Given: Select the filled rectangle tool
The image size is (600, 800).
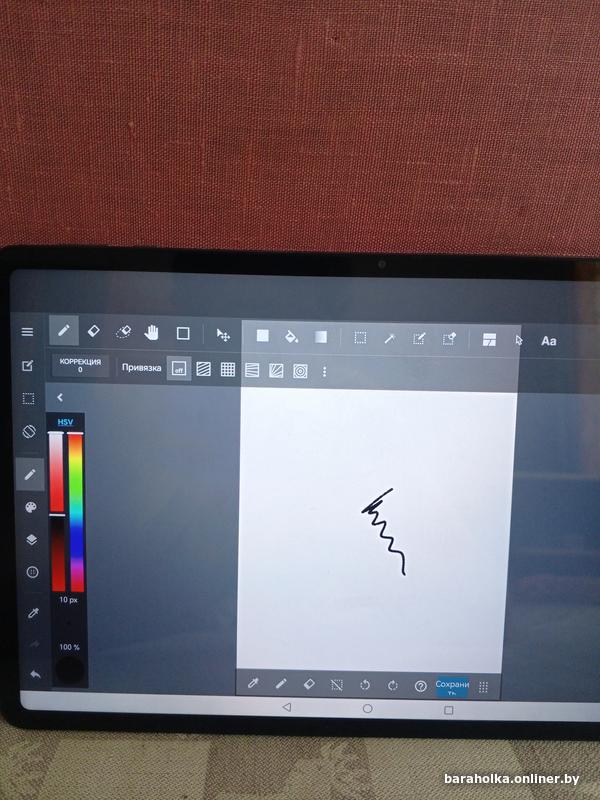Looking at the screenshot, I should click(262, 335).
